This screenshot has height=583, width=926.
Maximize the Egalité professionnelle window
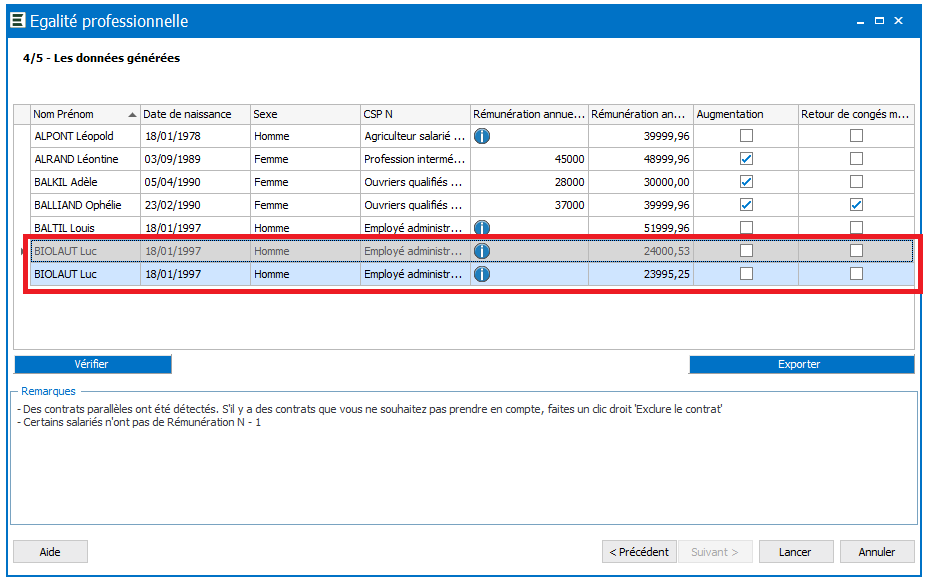879,21
